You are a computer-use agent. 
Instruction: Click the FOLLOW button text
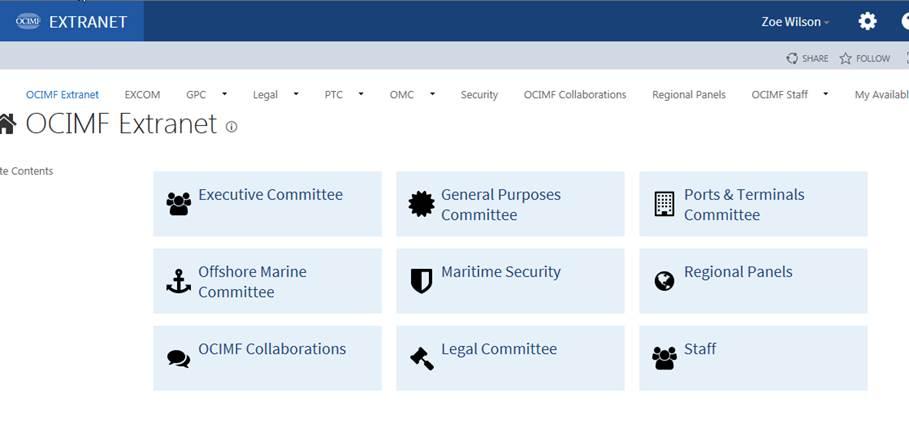873,59
